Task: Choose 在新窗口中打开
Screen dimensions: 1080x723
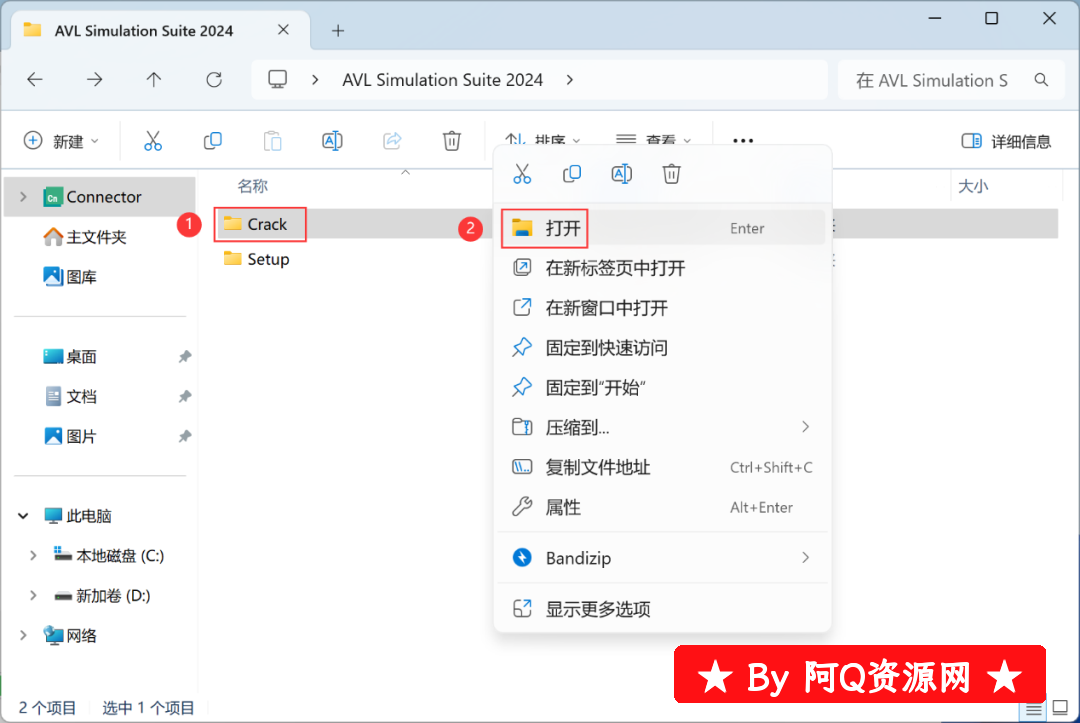Action: [x=662, y=308]
